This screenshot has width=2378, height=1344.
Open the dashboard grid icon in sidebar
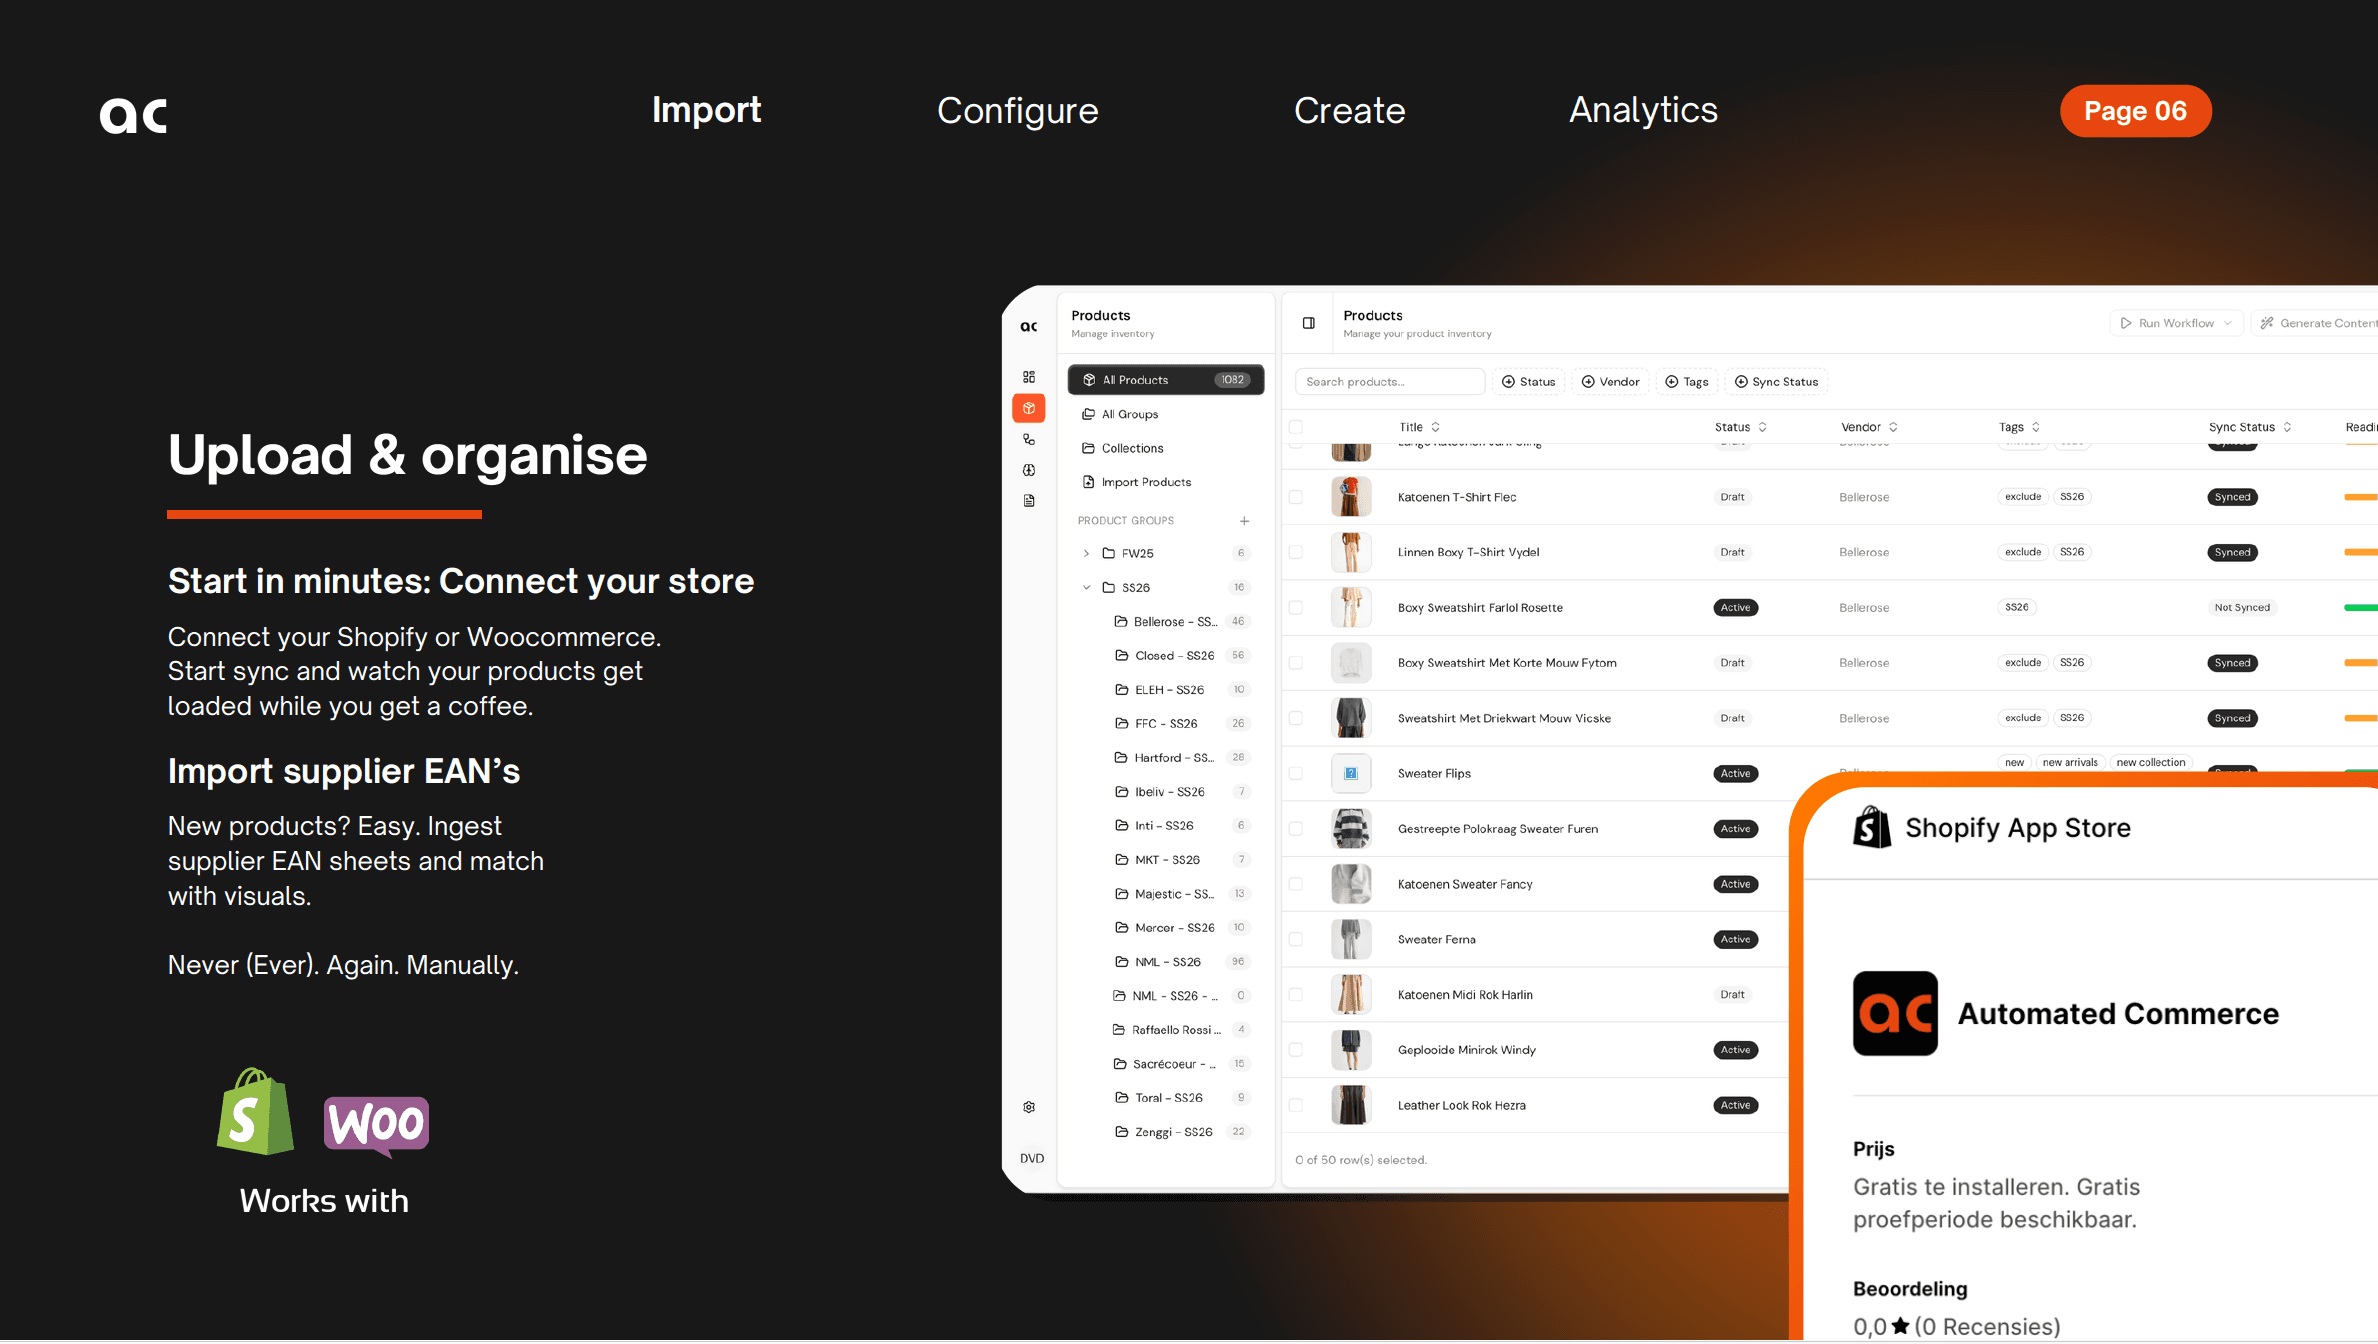[x=1029, y=376]
